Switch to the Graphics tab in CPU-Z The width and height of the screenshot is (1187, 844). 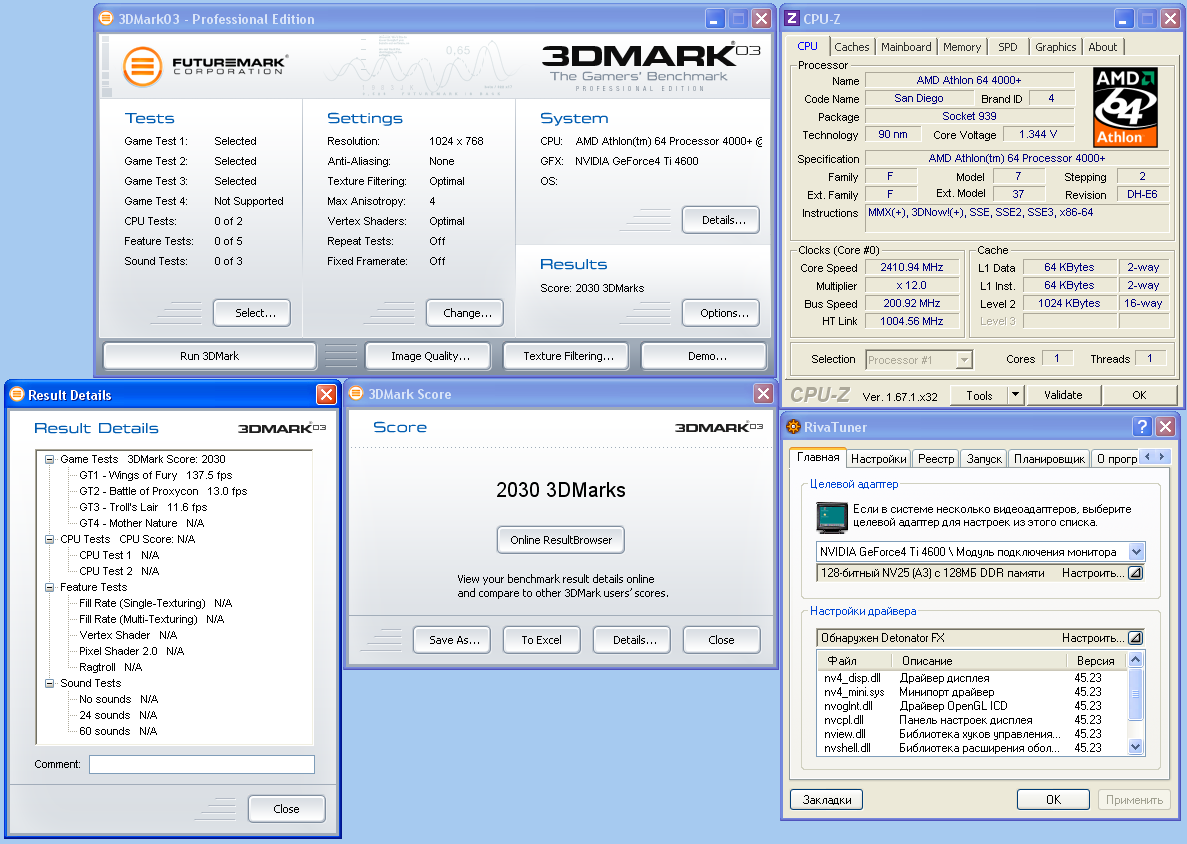(1055, 47)
